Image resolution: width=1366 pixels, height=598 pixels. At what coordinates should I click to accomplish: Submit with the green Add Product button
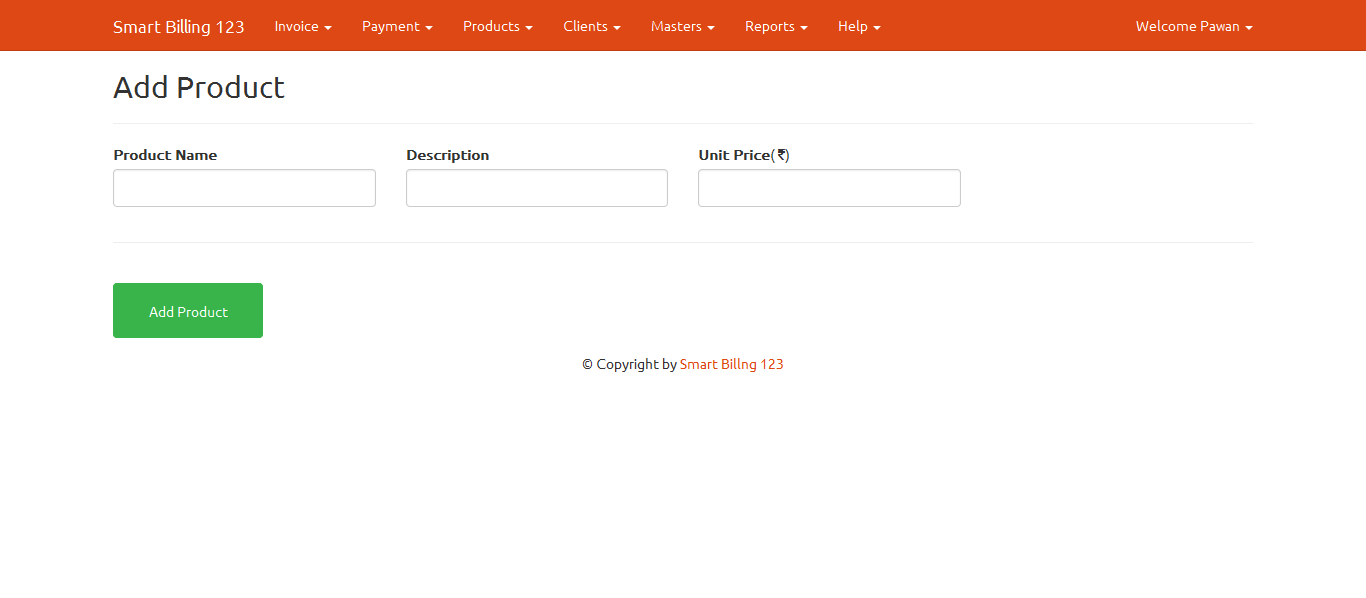188,311
